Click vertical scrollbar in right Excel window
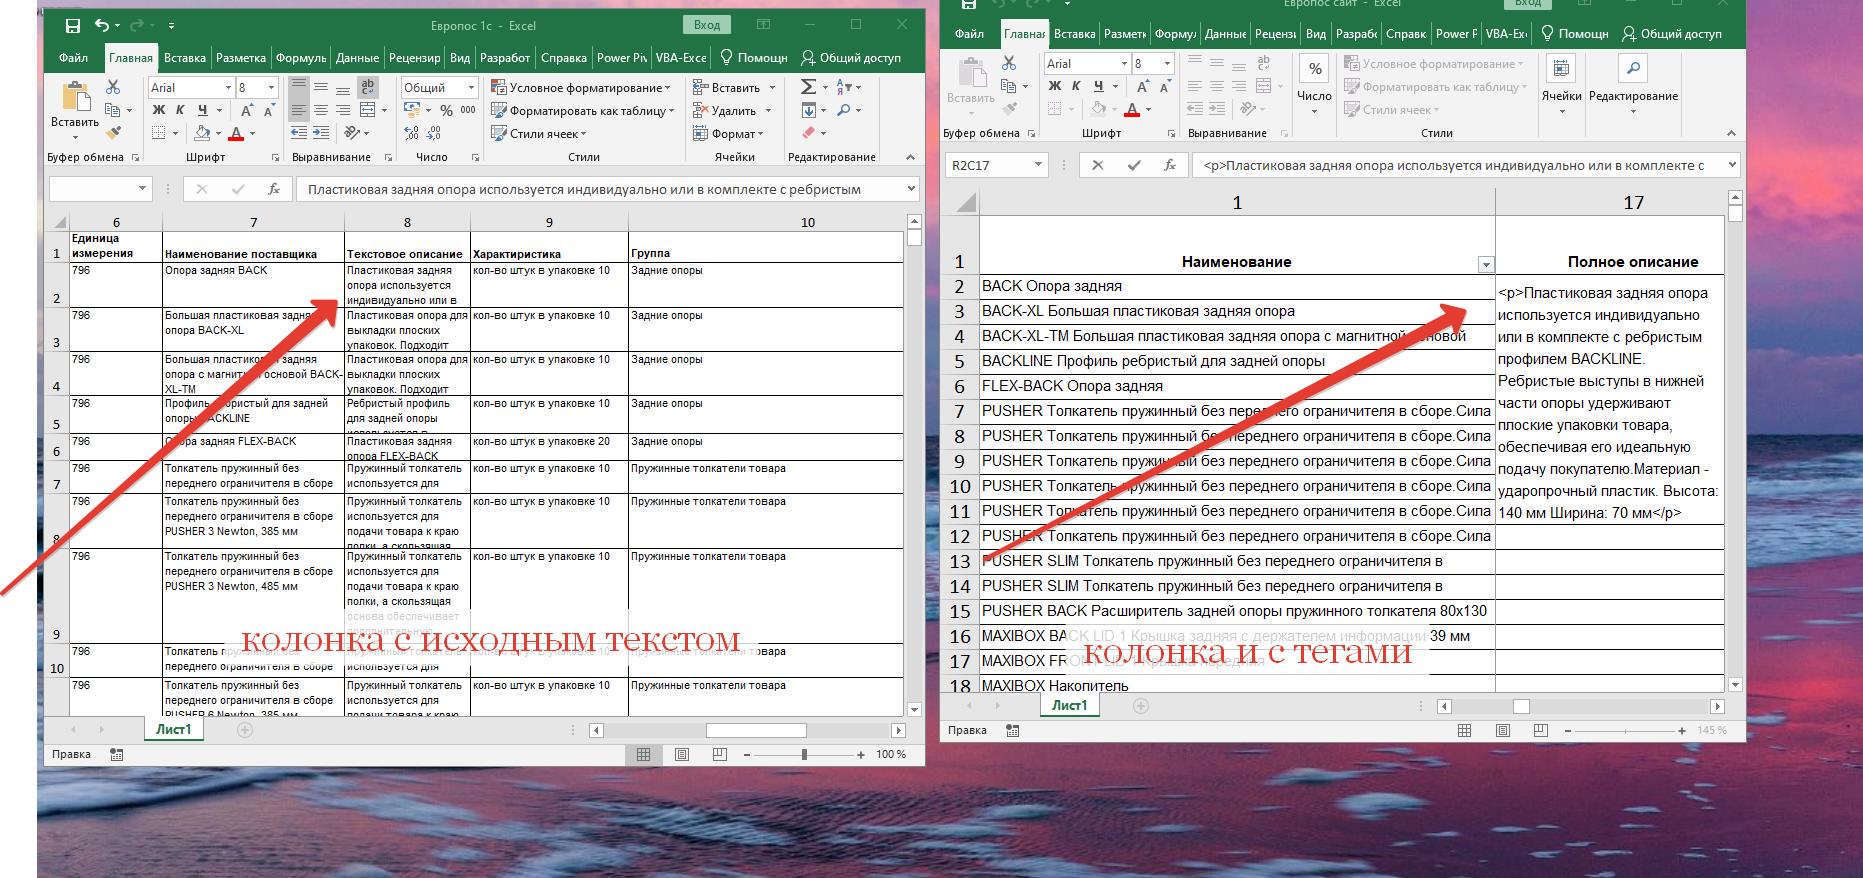1863x878 pixels. [x=1735, y=440]
